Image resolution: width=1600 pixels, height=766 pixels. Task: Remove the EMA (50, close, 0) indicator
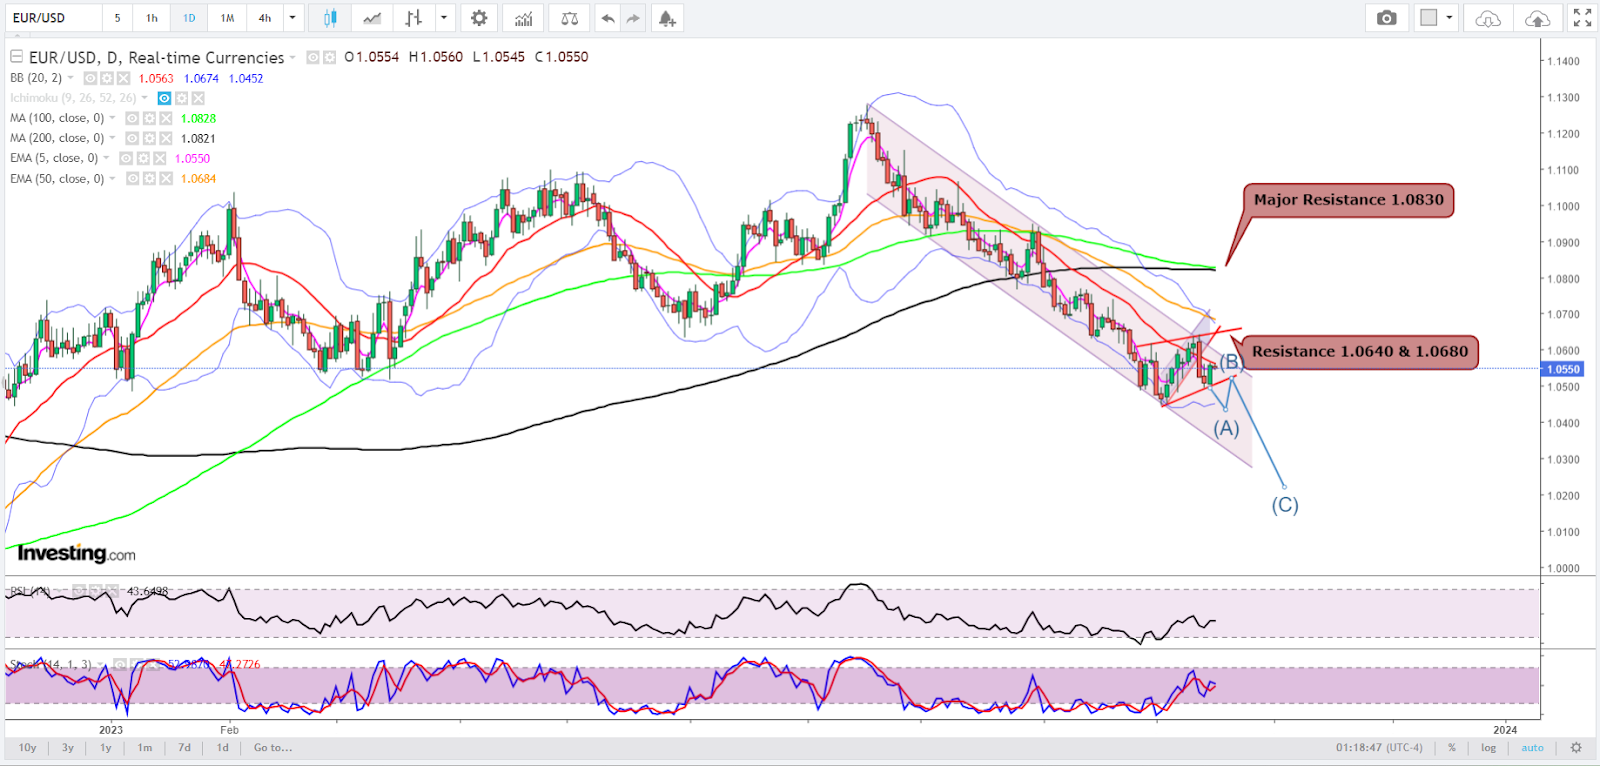click(x=165, y=179)
